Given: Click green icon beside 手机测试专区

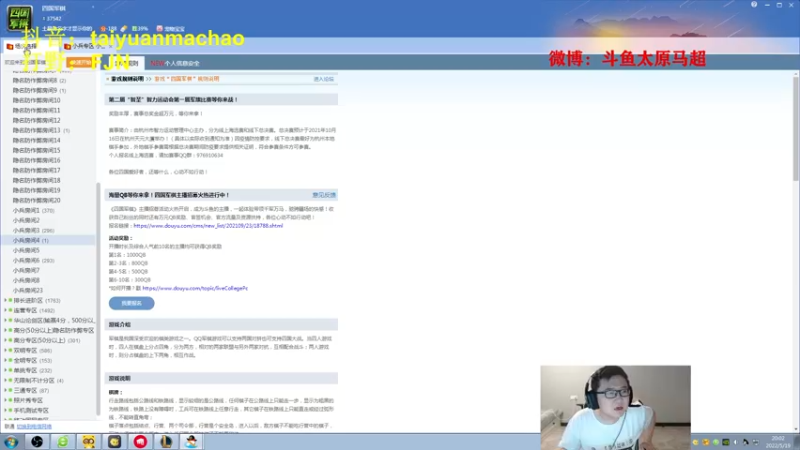Looking at the screenshot, I should (10, 410).
